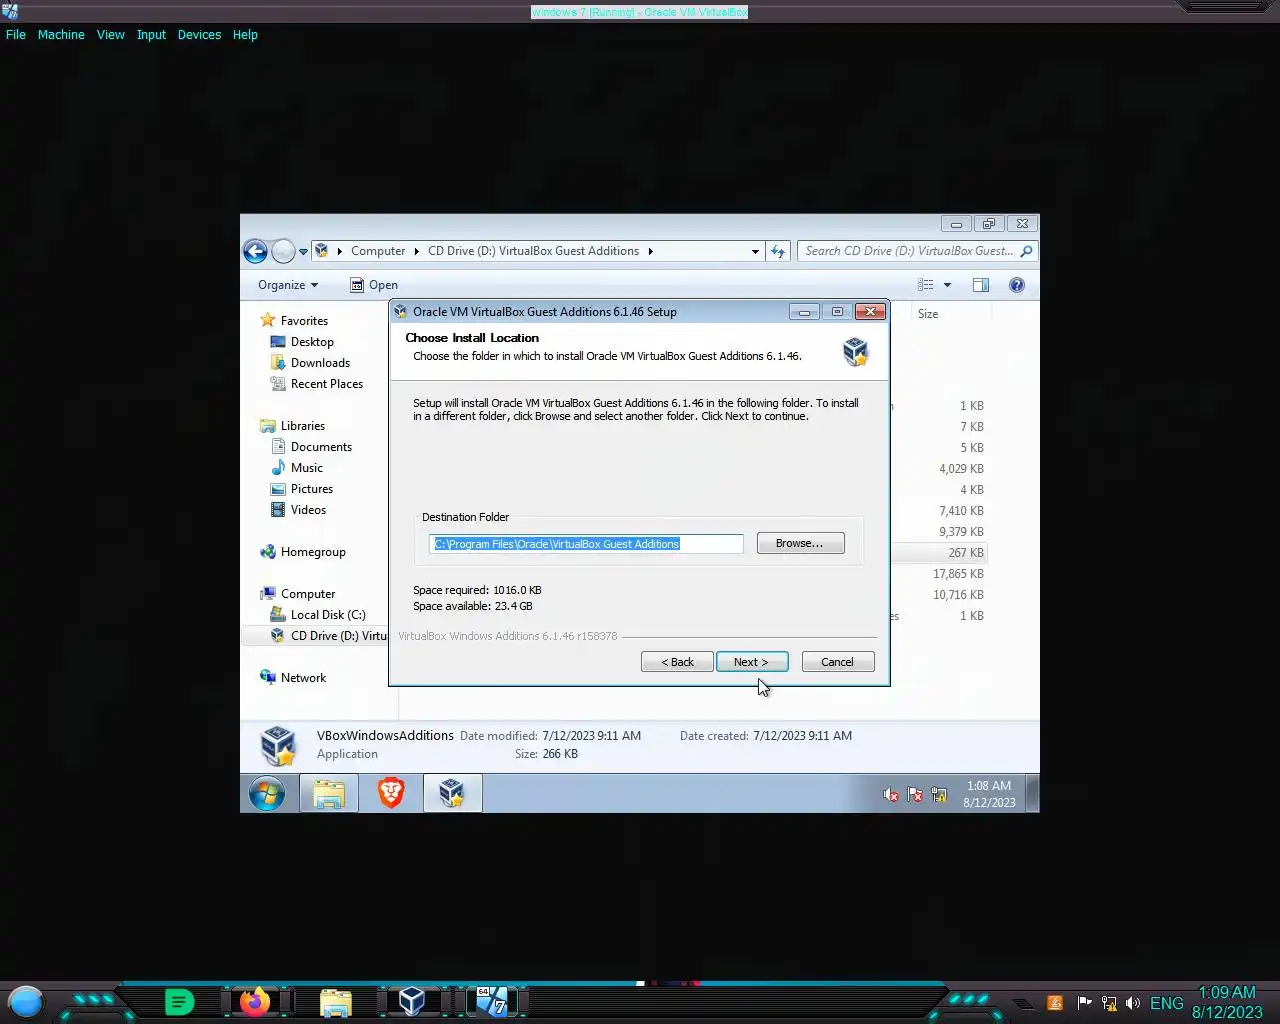1280x1024 pixels.
Task: Click guest tray network icon
Action: click(939, 795)
